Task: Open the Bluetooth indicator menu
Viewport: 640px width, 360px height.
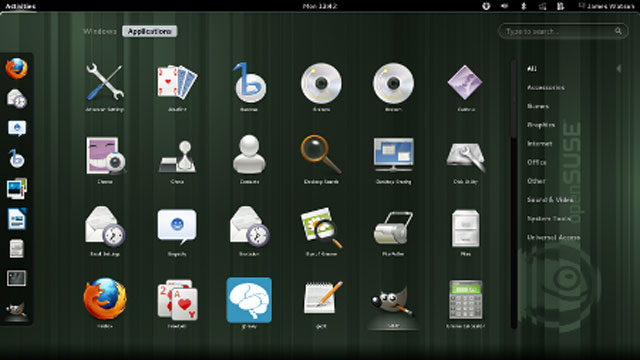Action: (x=524, y=6)
